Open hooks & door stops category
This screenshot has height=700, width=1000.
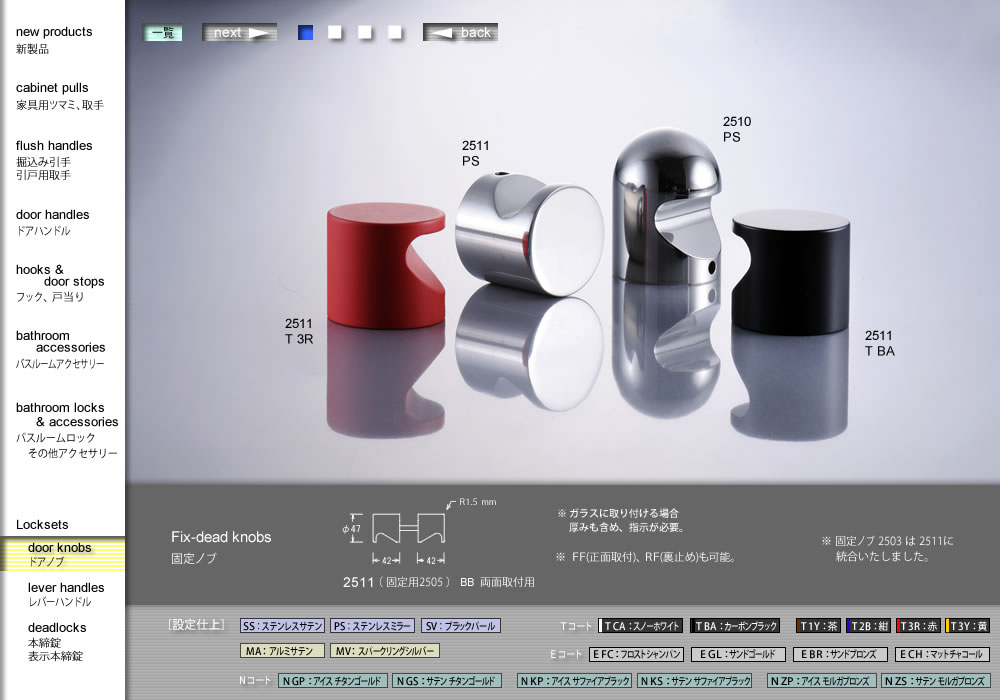pyautogui.click(x=59, y=282)
